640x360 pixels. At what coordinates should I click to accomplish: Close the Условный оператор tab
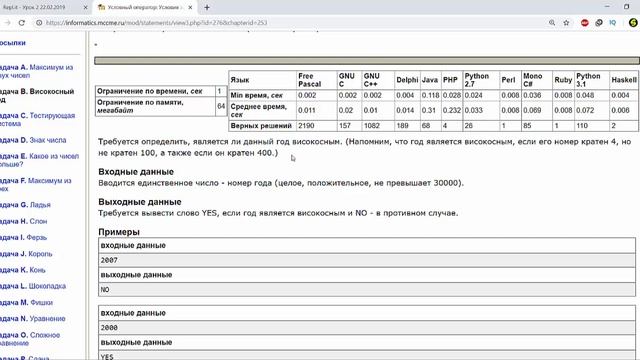190,7
